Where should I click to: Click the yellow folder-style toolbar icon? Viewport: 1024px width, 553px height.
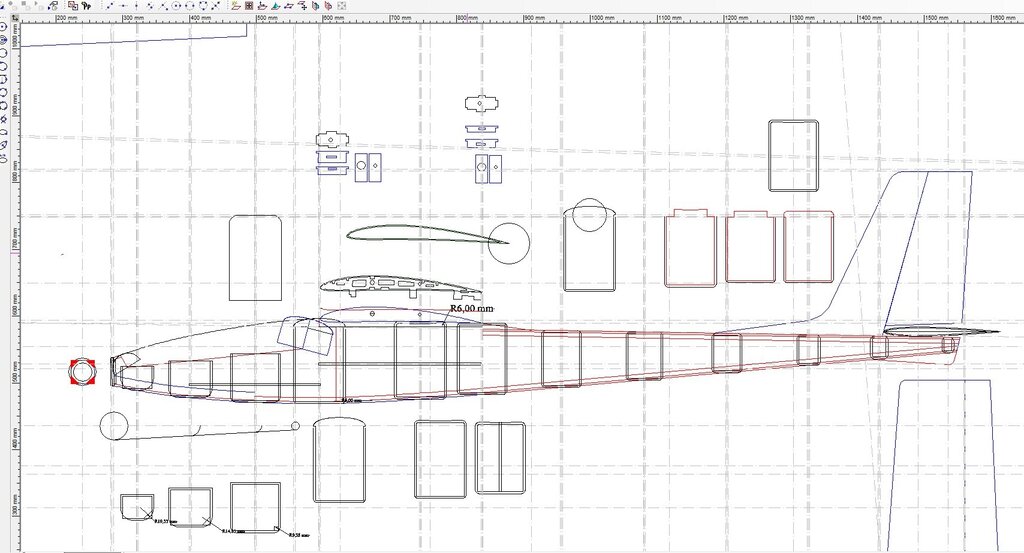[235, 5]
